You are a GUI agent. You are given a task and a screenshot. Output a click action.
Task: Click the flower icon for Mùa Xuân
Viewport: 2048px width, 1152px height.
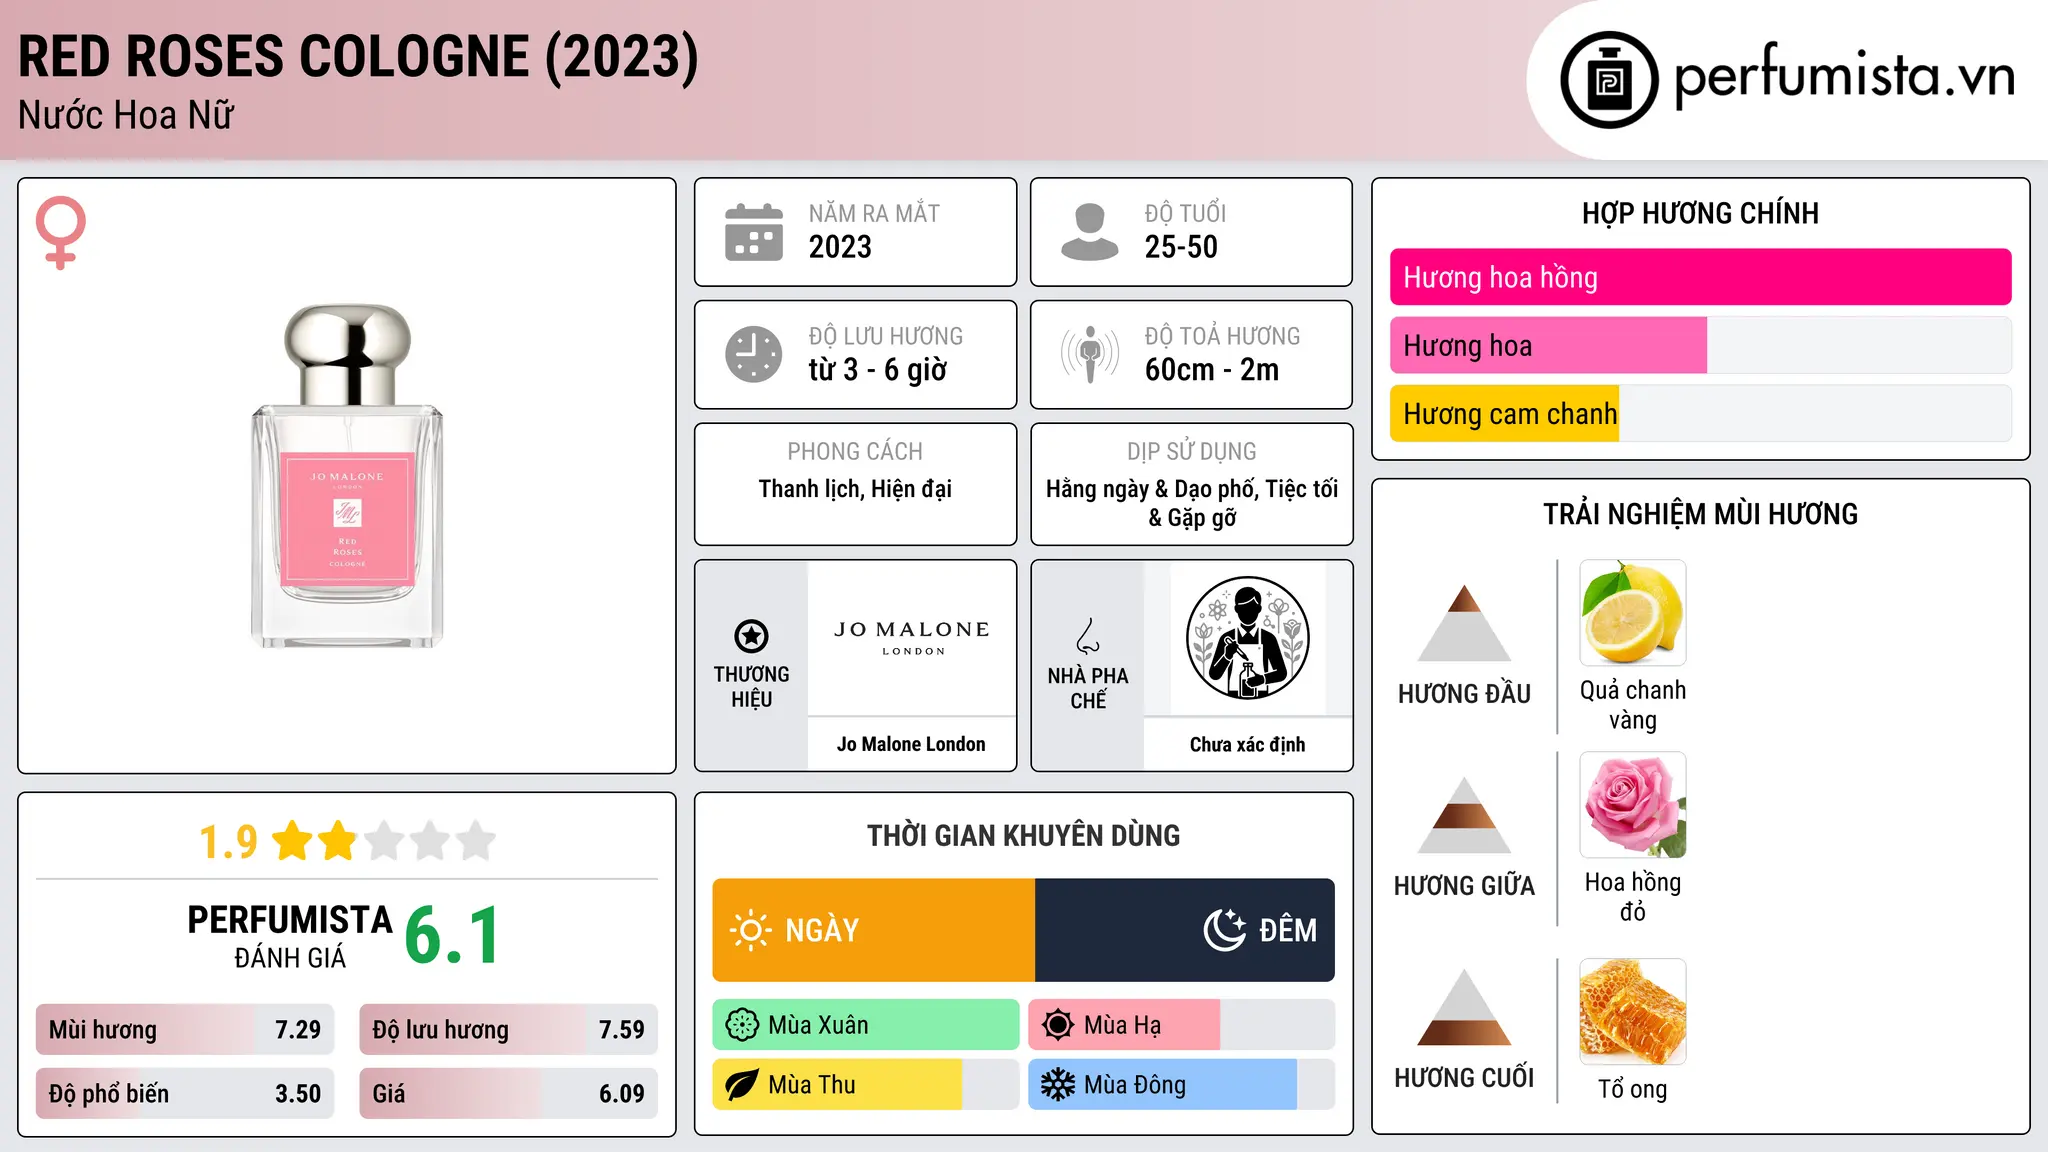tap(742, 1025)
